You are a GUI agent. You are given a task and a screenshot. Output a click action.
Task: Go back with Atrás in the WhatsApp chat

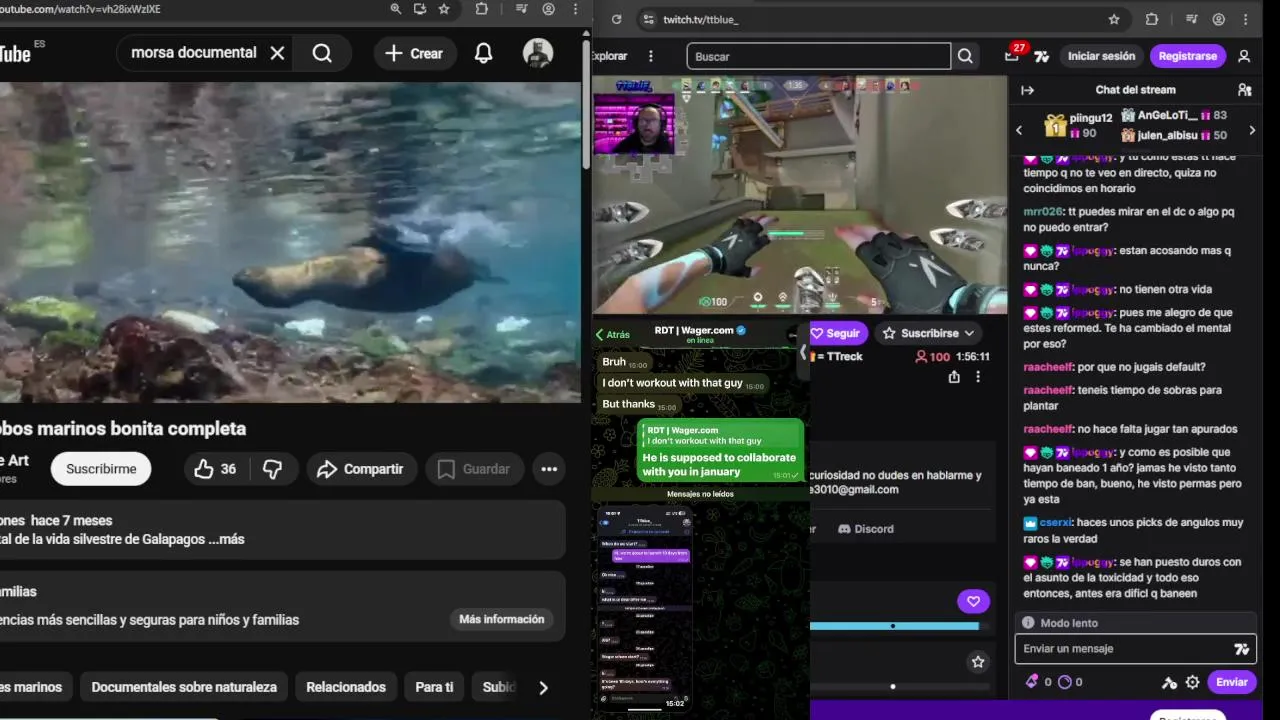613,335
